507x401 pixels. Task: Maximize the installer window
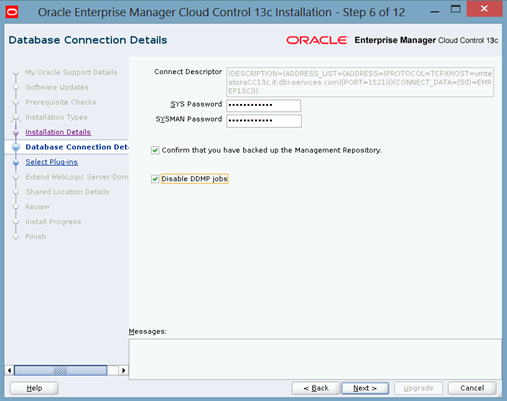455,9
